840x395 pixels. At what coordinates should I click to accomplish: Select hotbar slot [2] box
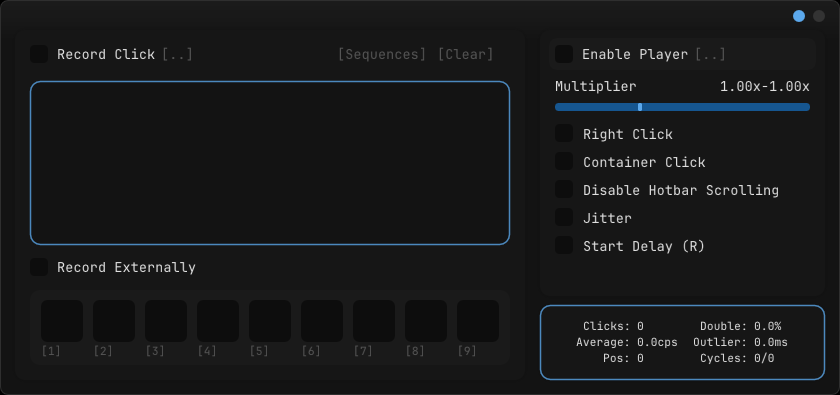pyautogui.click(x=114, y=321)
